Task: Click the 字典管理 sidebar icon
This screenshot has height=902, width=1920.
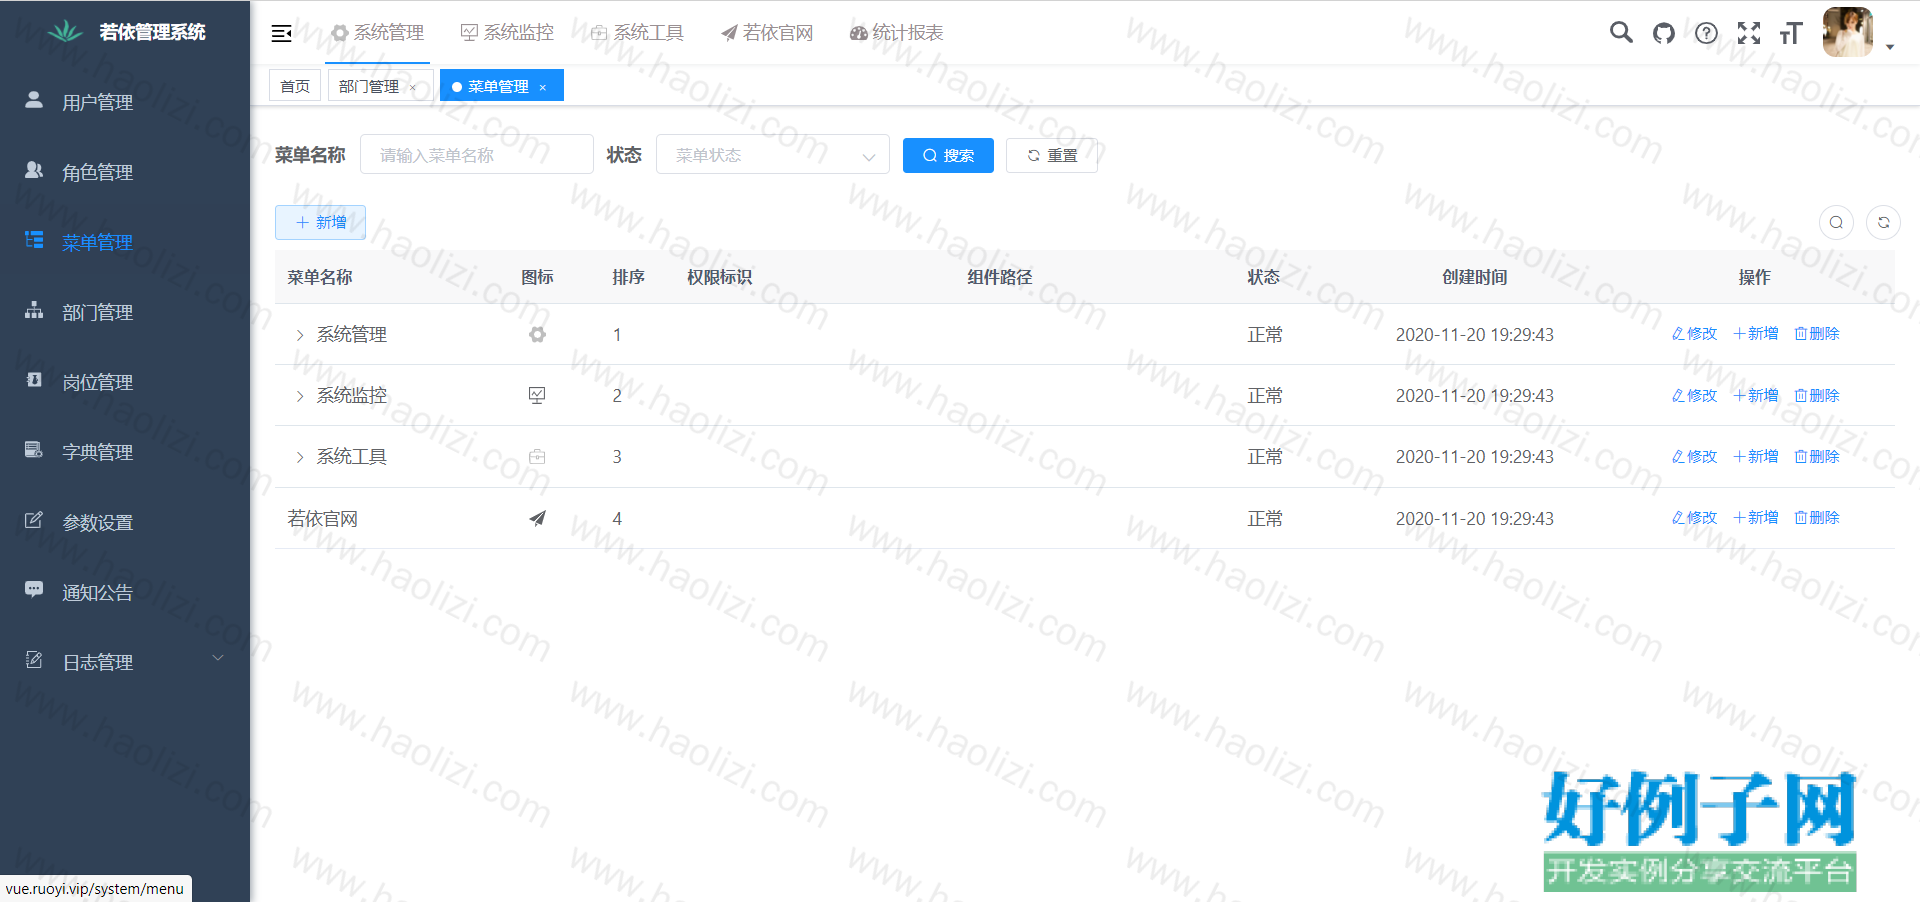Action: click(34, 450)
